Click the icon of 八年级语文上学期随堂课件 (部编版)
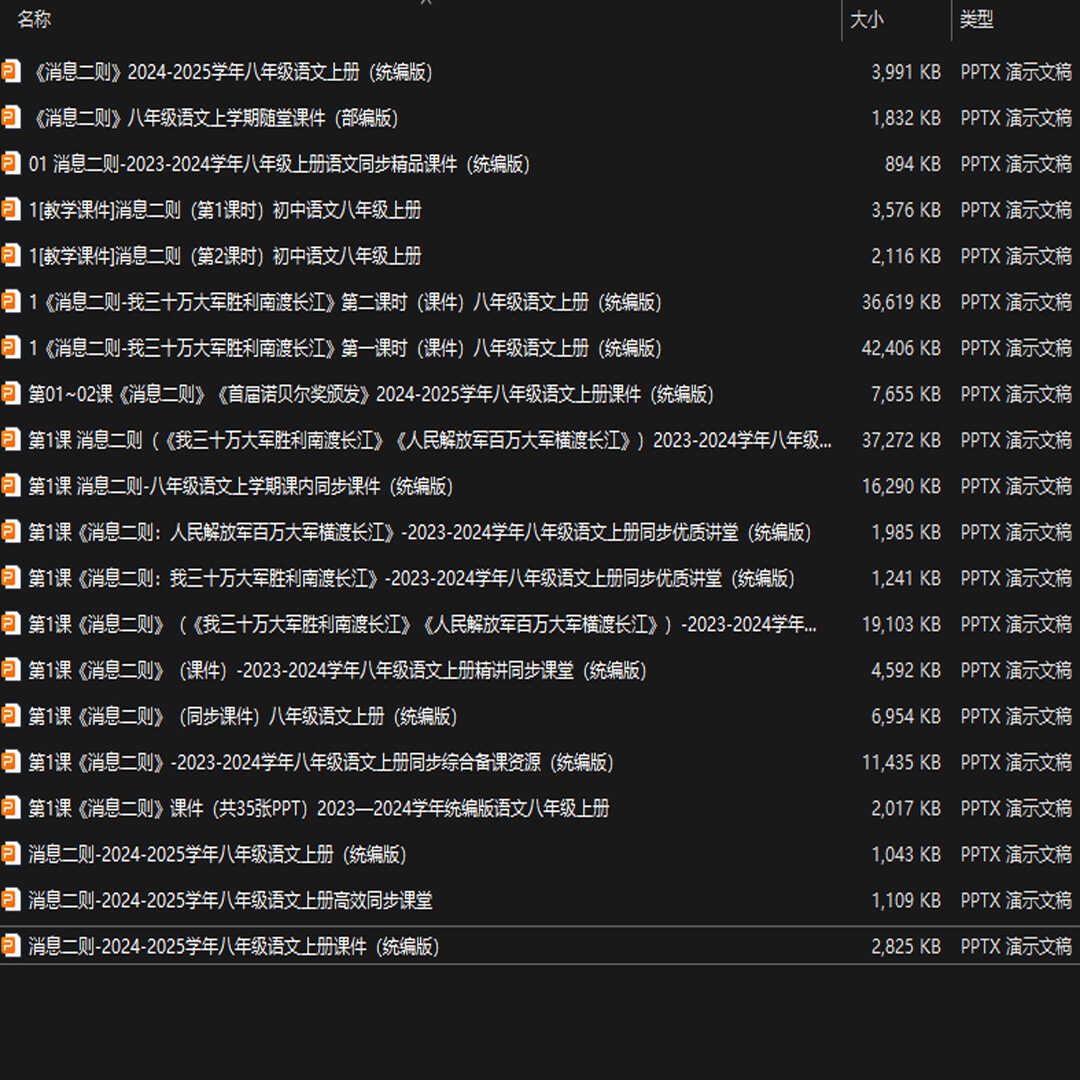The height and width of the screenshot is (1080, 1080). (11, 118)
